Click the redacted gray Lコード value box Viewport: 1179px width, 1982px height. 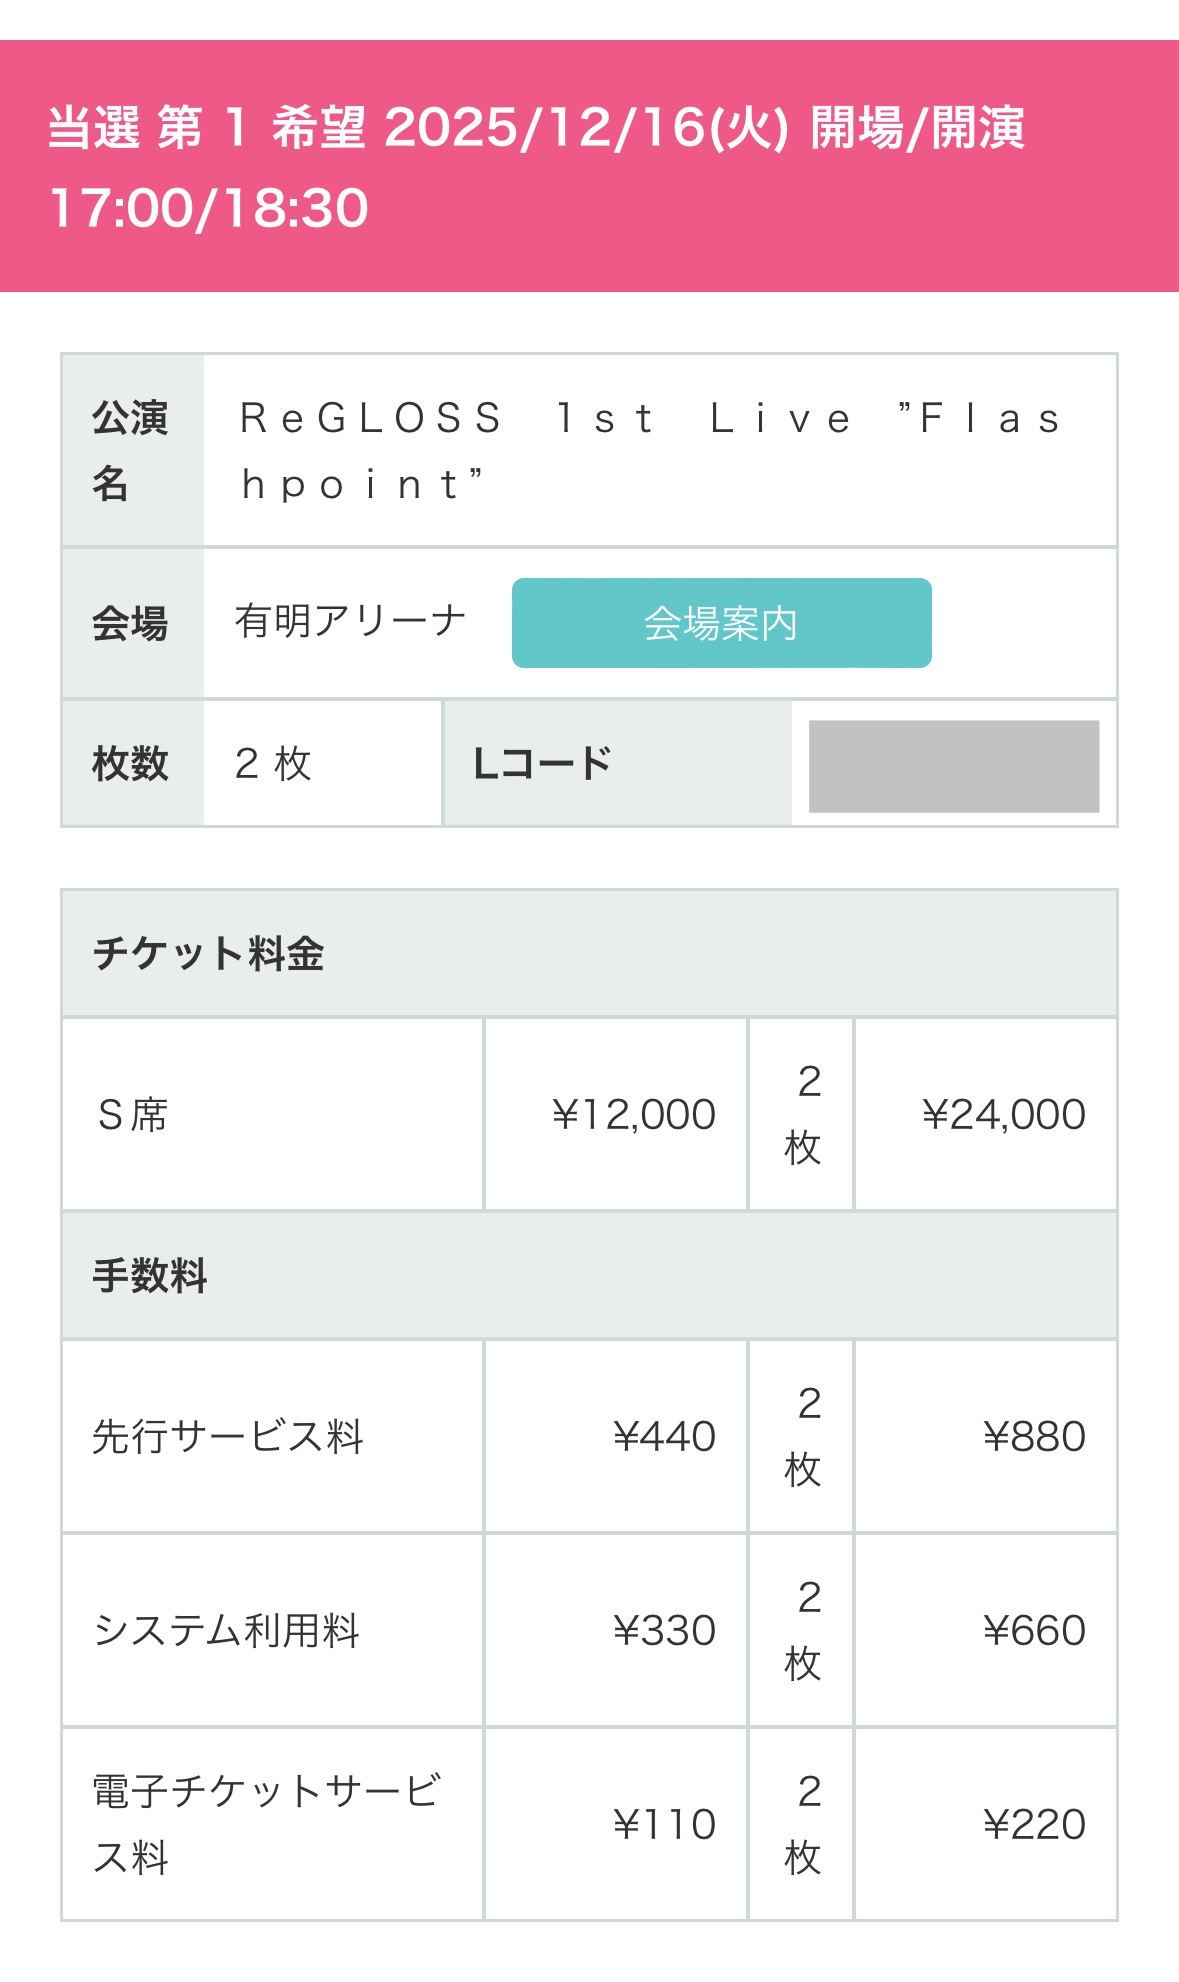953,766
